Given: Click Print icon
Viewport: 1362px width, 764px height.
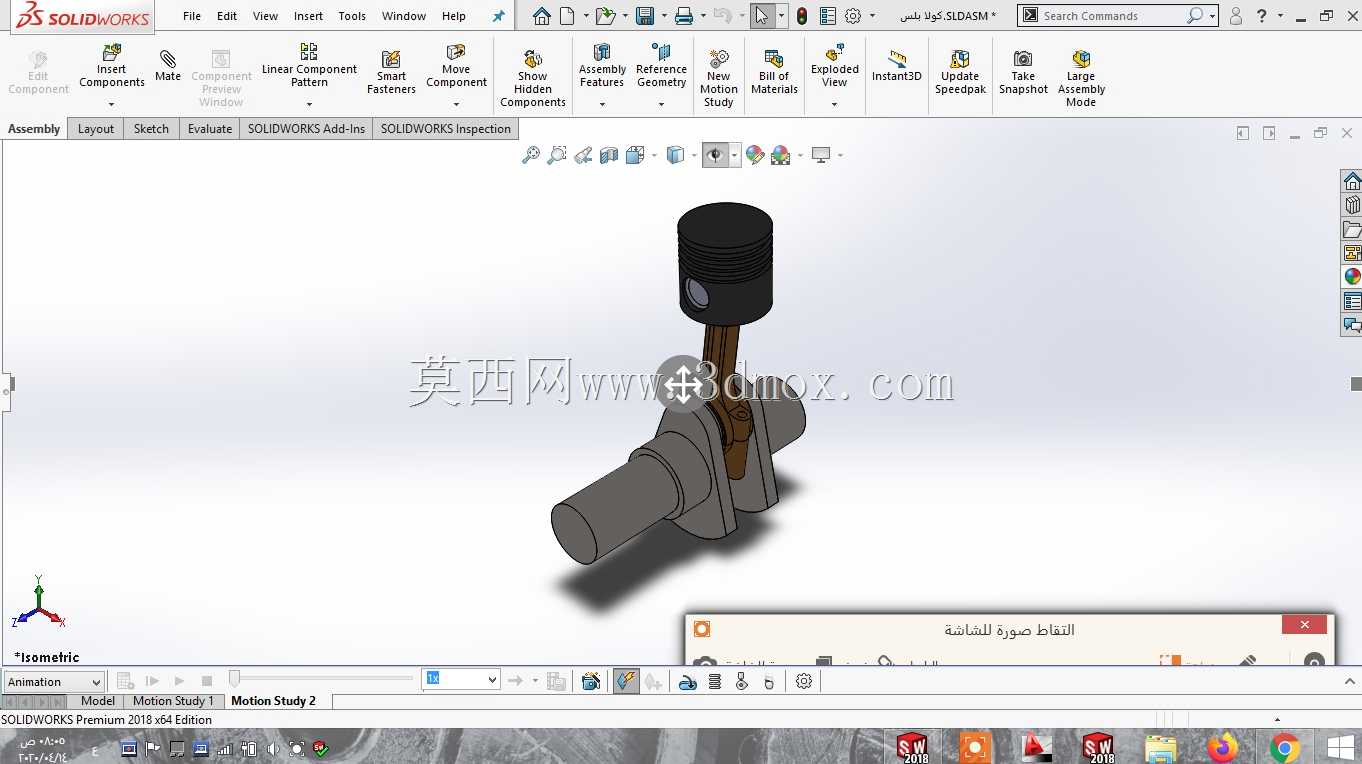Looking at the screenshot, I should pyautogui.click(x=684, y=16).
